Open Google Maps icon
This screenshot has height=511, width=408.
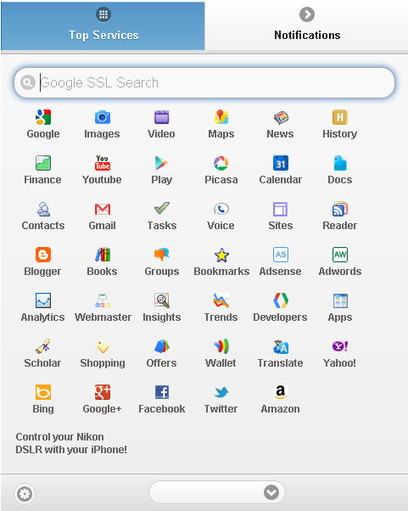click(x=221, y=117)
